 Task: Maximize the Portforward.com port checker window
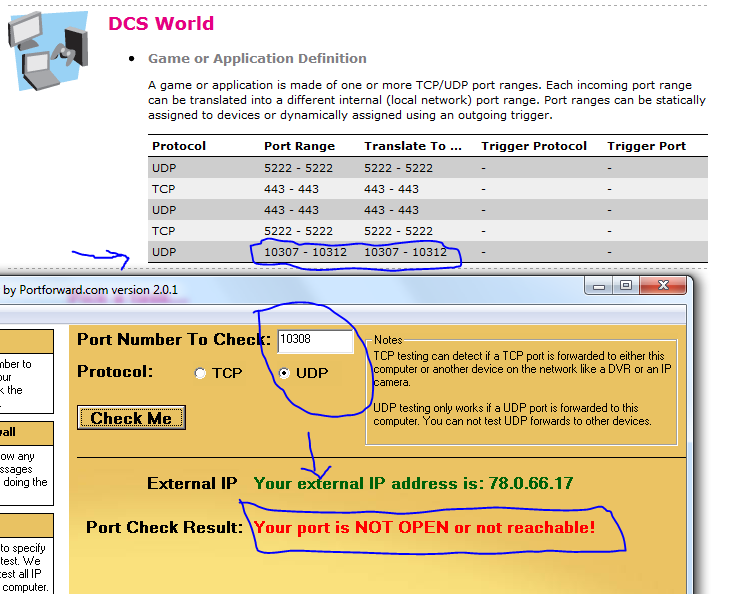(626, 286)
